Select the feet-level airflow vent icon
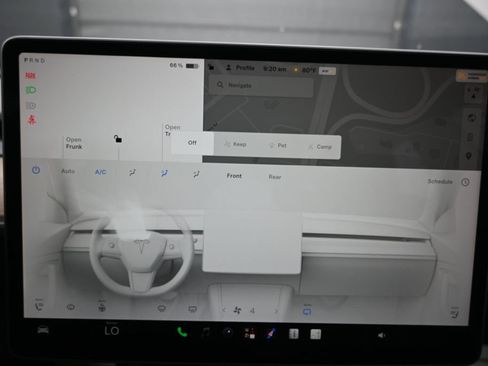Screen dimensions: 488x366 point(196,174)
